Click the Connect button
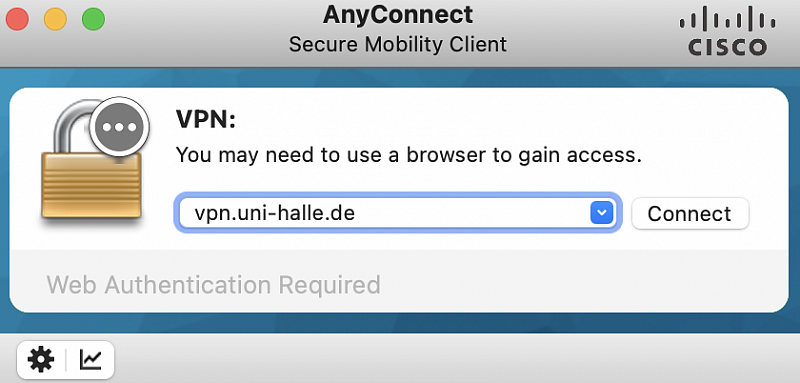This screenshot has width=800, height=383. (690, 213)
